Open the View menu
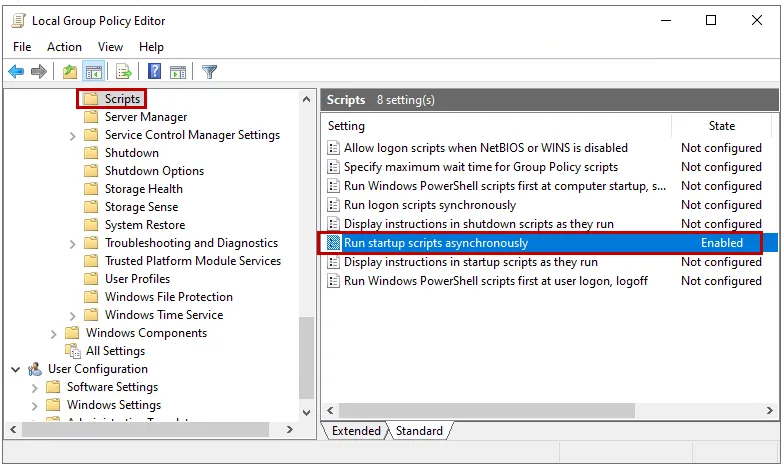 [110, 47]
